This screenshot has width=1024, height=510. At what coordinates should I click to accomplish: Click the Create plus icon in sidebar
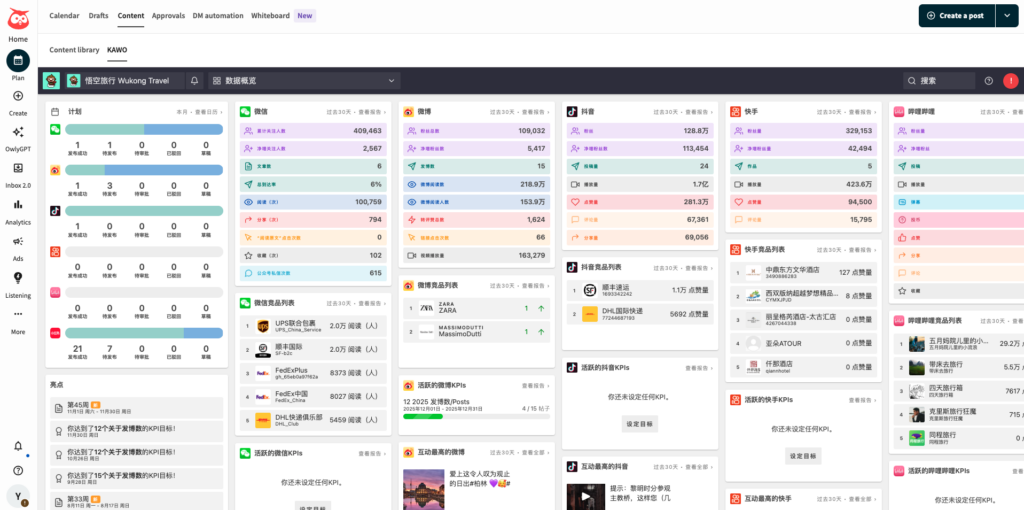(x=18, y=96)
